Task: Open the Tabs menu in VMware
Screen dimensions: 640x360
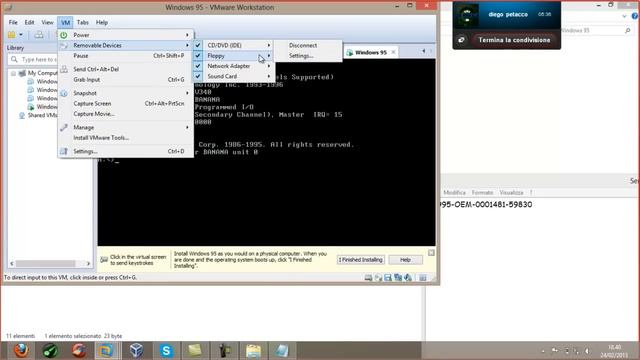Action: pos(82,22)
